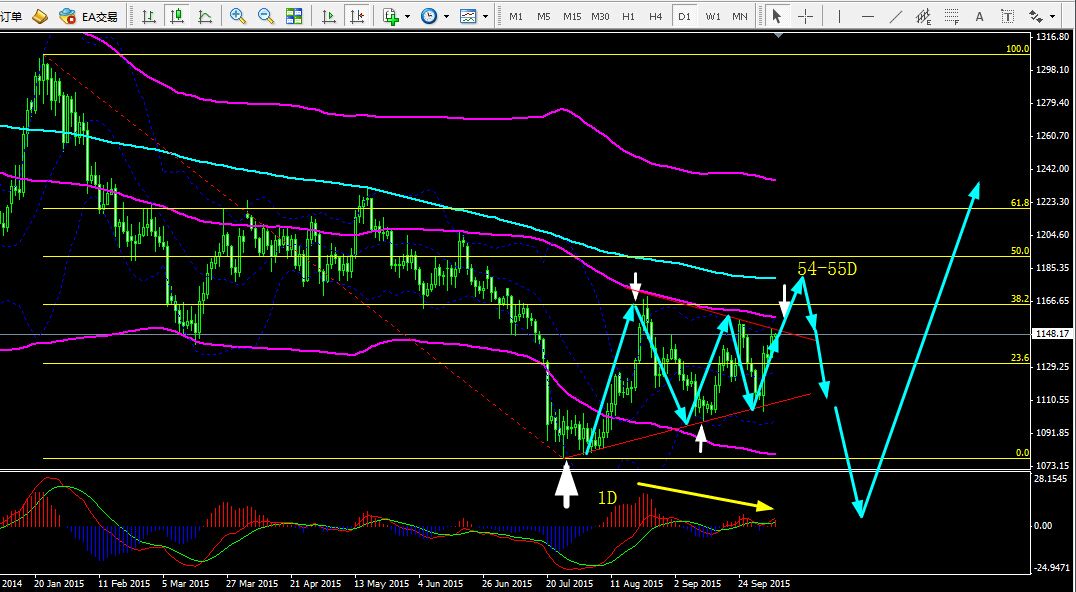Toggle chart auto scroll
Image resolution: width=1076 pixels, height=592 pixels.
point(329,16)
